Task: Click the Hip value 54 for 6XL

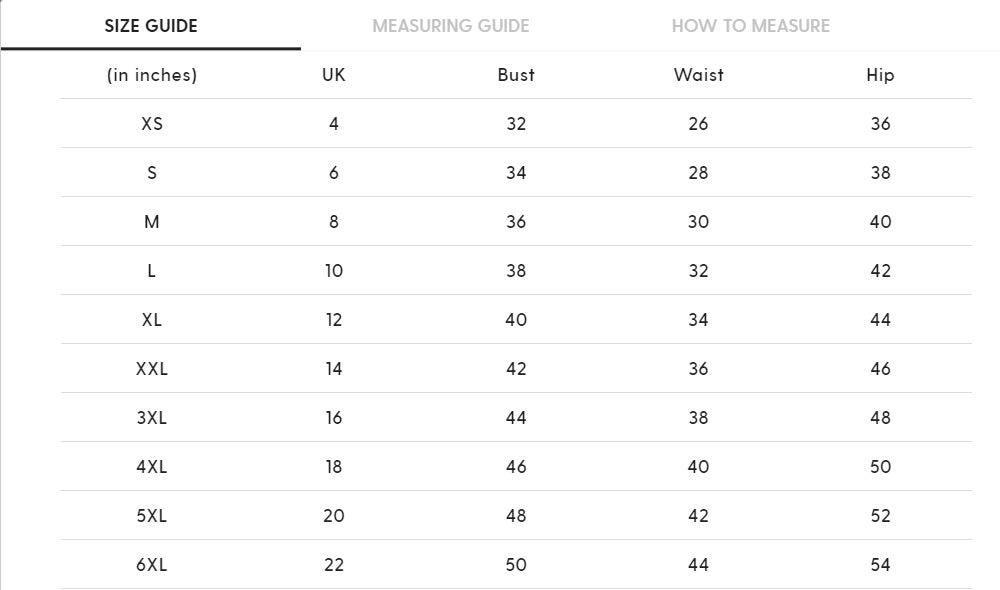Action: (x=880, y=565)
